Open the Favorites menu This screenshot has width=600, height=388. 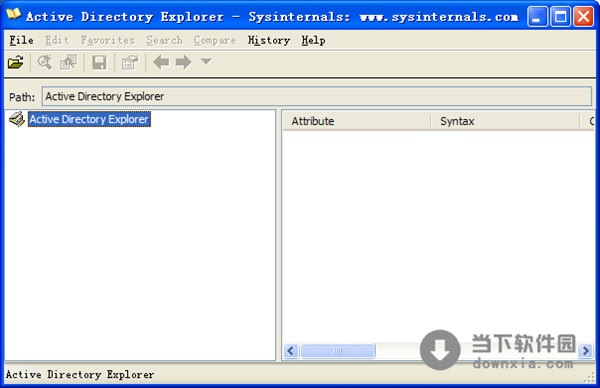pyautogui.click(x=108, y=40)
